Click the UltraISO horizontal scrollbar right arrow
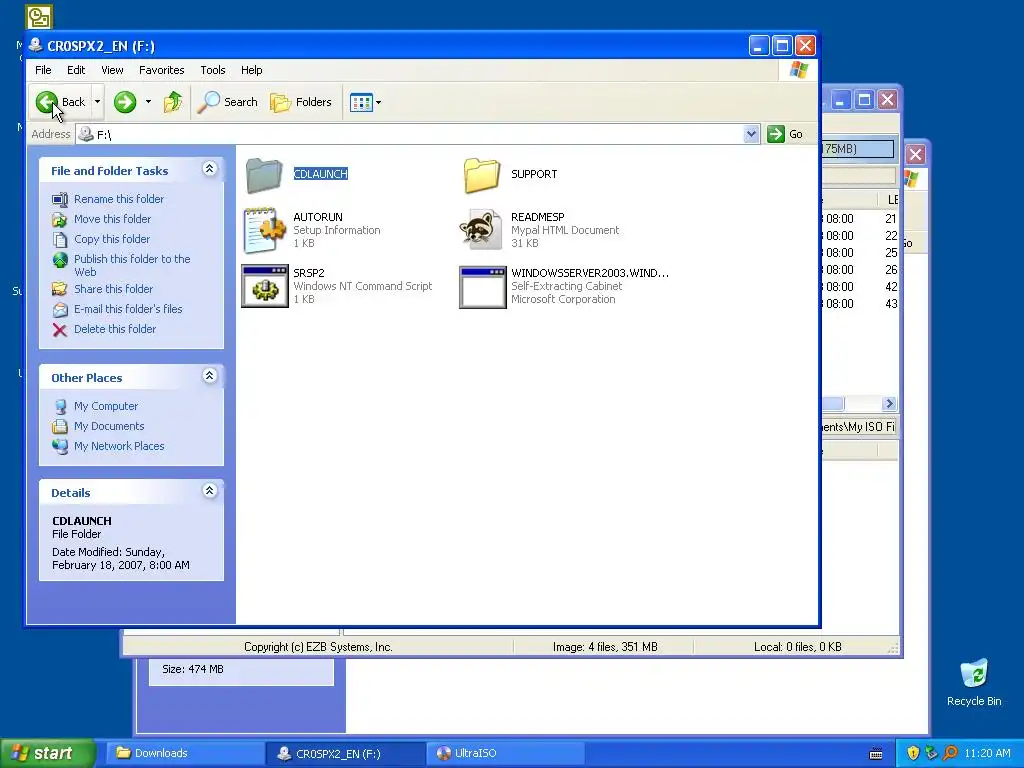The image size is (1024, 768). pyautogui.click(x=889, y=404)
